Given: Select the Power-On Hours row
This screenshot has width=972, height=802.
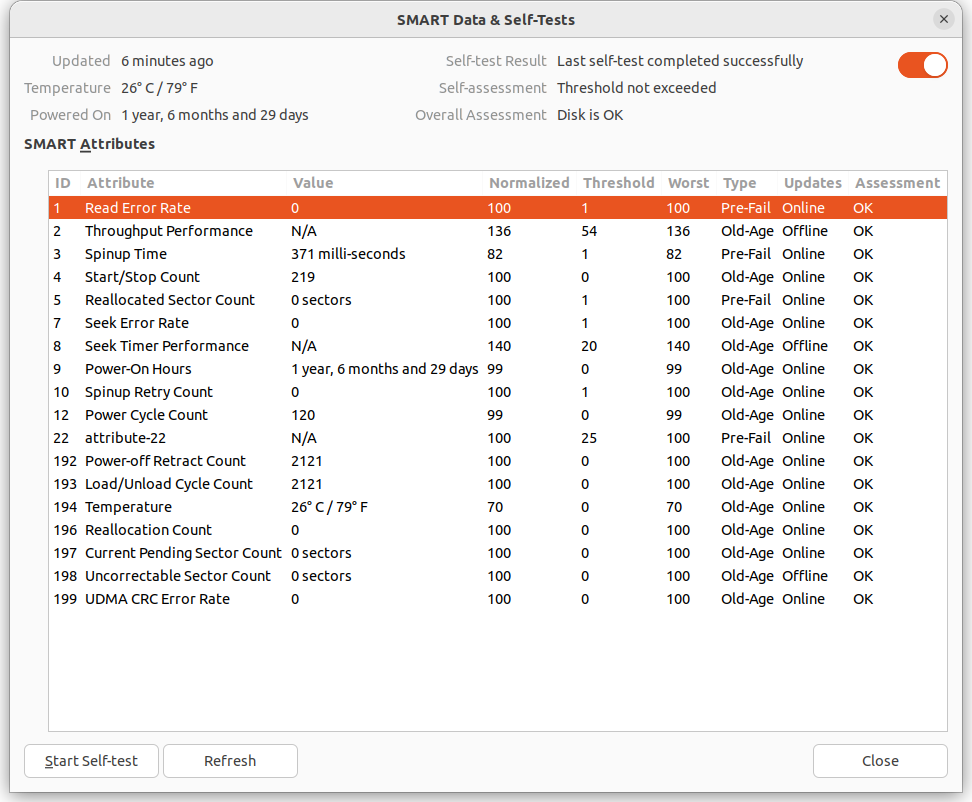Looking at the screenshot, I should [x=138, y=369].
